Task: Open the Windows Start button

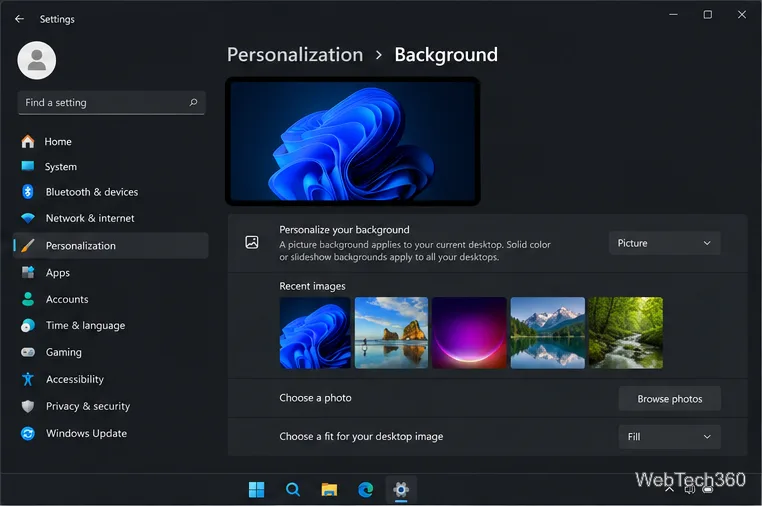Action: [257, 489]
